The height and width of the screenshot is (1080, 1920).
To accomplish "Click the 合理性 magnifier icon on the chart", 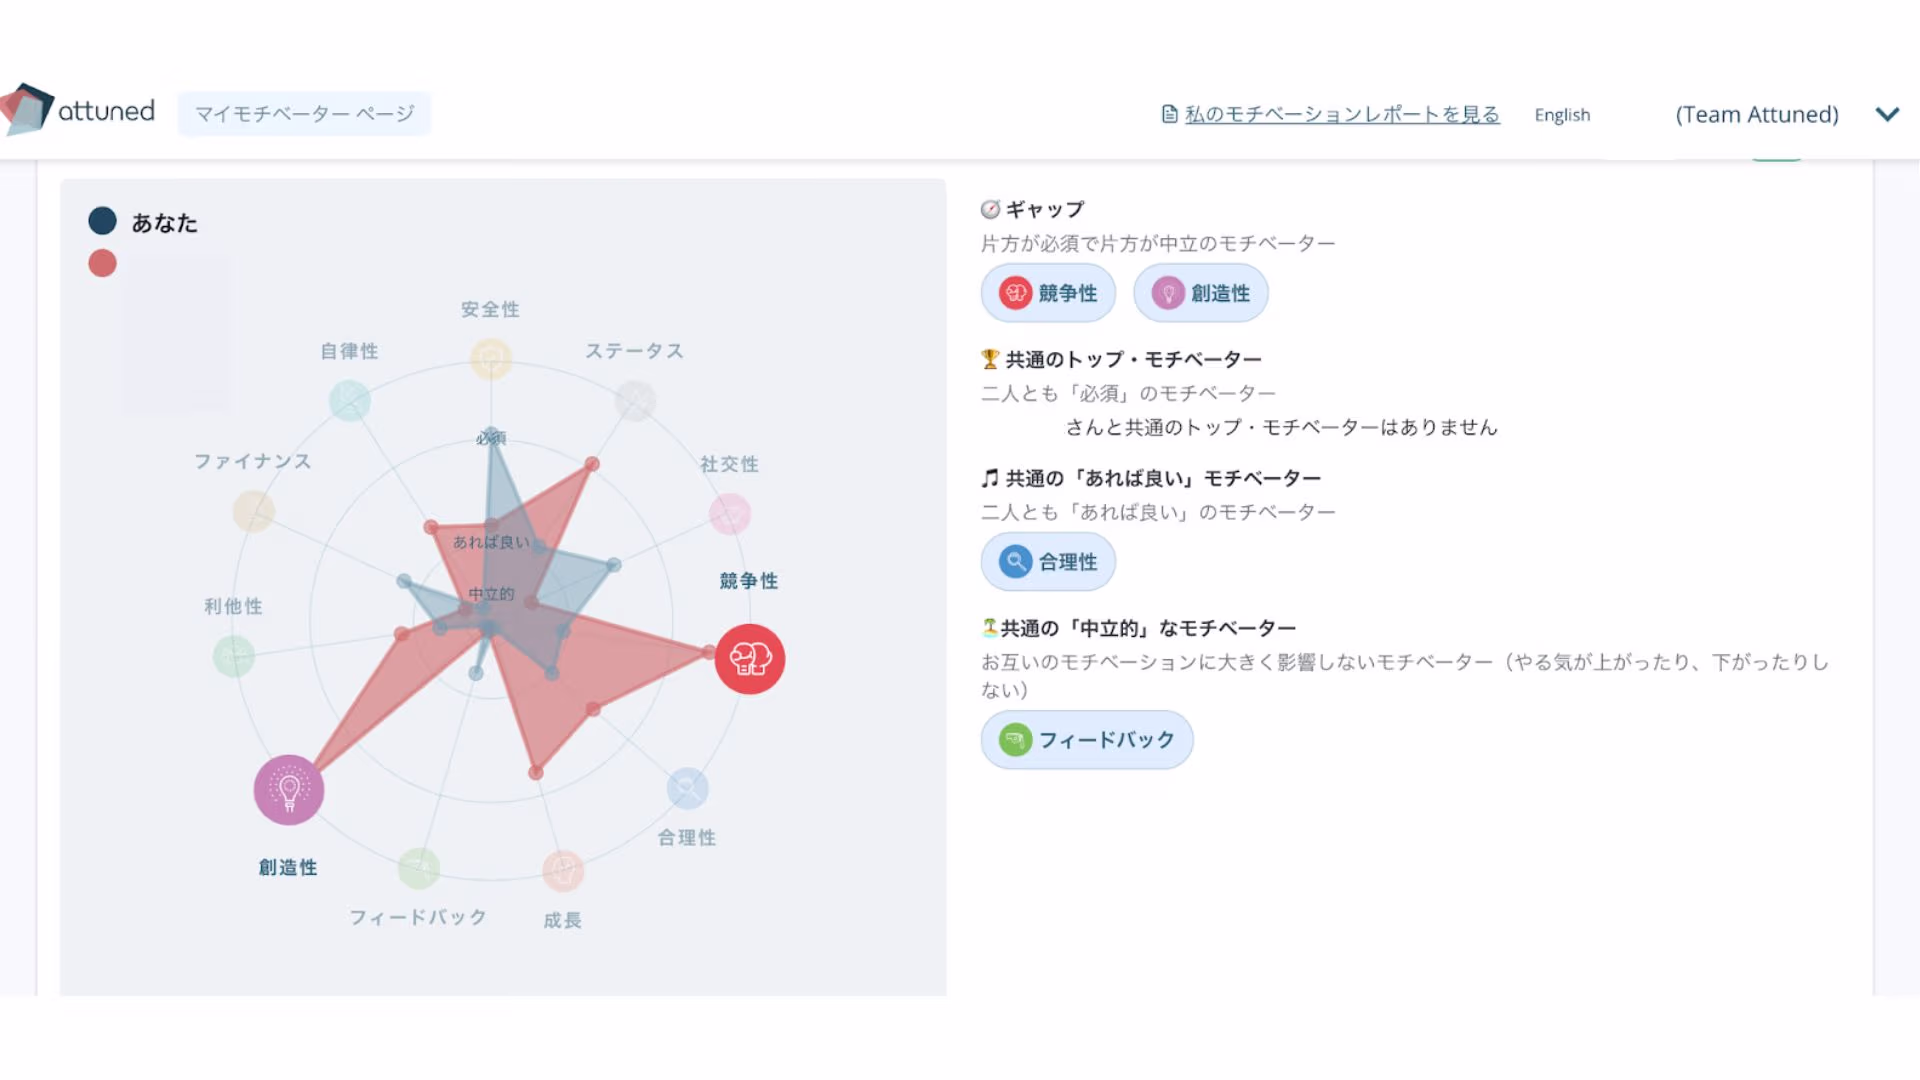I will pos(686,789).
